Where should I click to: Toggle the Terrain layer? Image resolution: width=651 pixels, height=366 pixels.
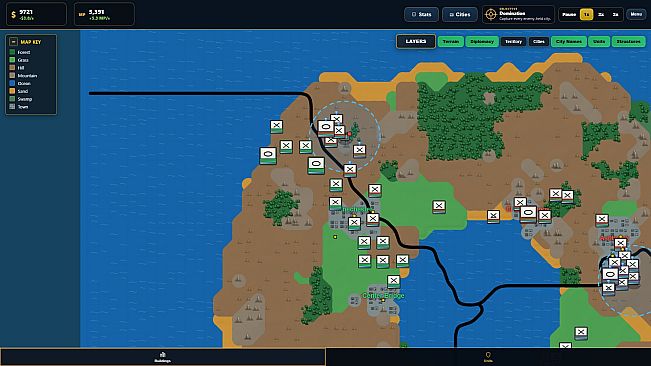click(x=450, y=41)
